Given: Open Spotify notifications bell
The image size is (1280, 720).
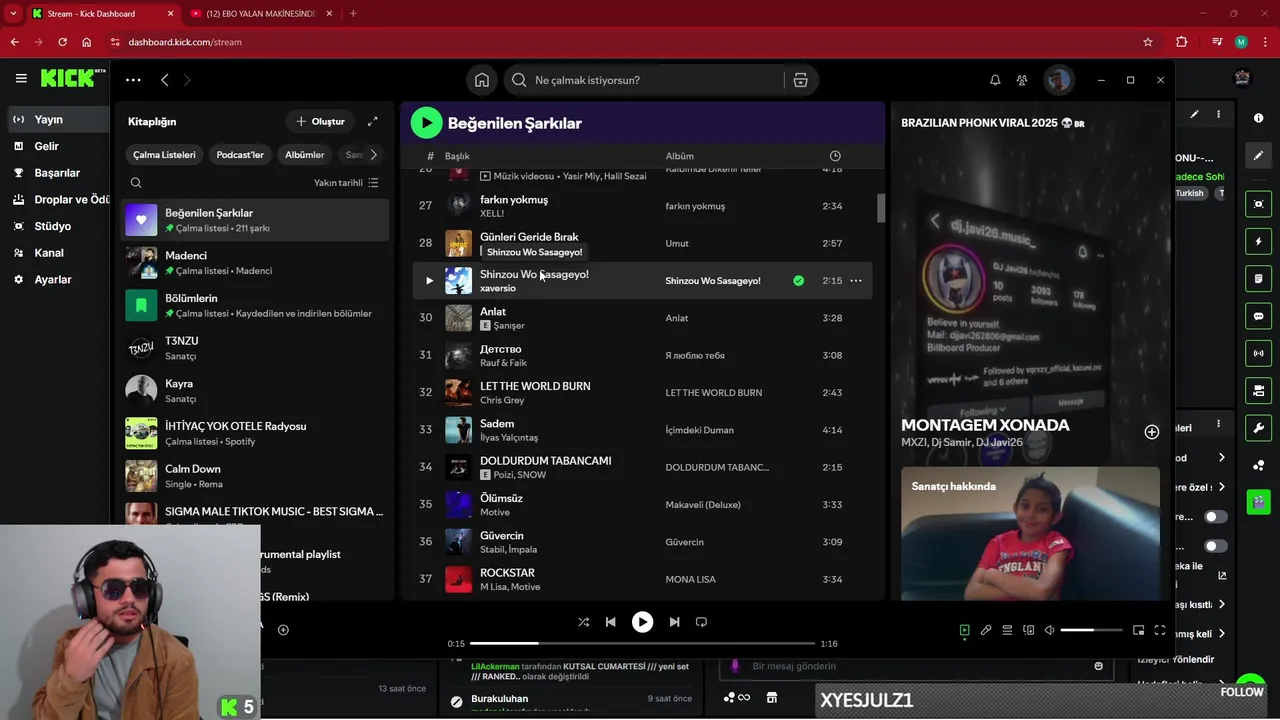Looking at the screenshot, I should point(995,80).
